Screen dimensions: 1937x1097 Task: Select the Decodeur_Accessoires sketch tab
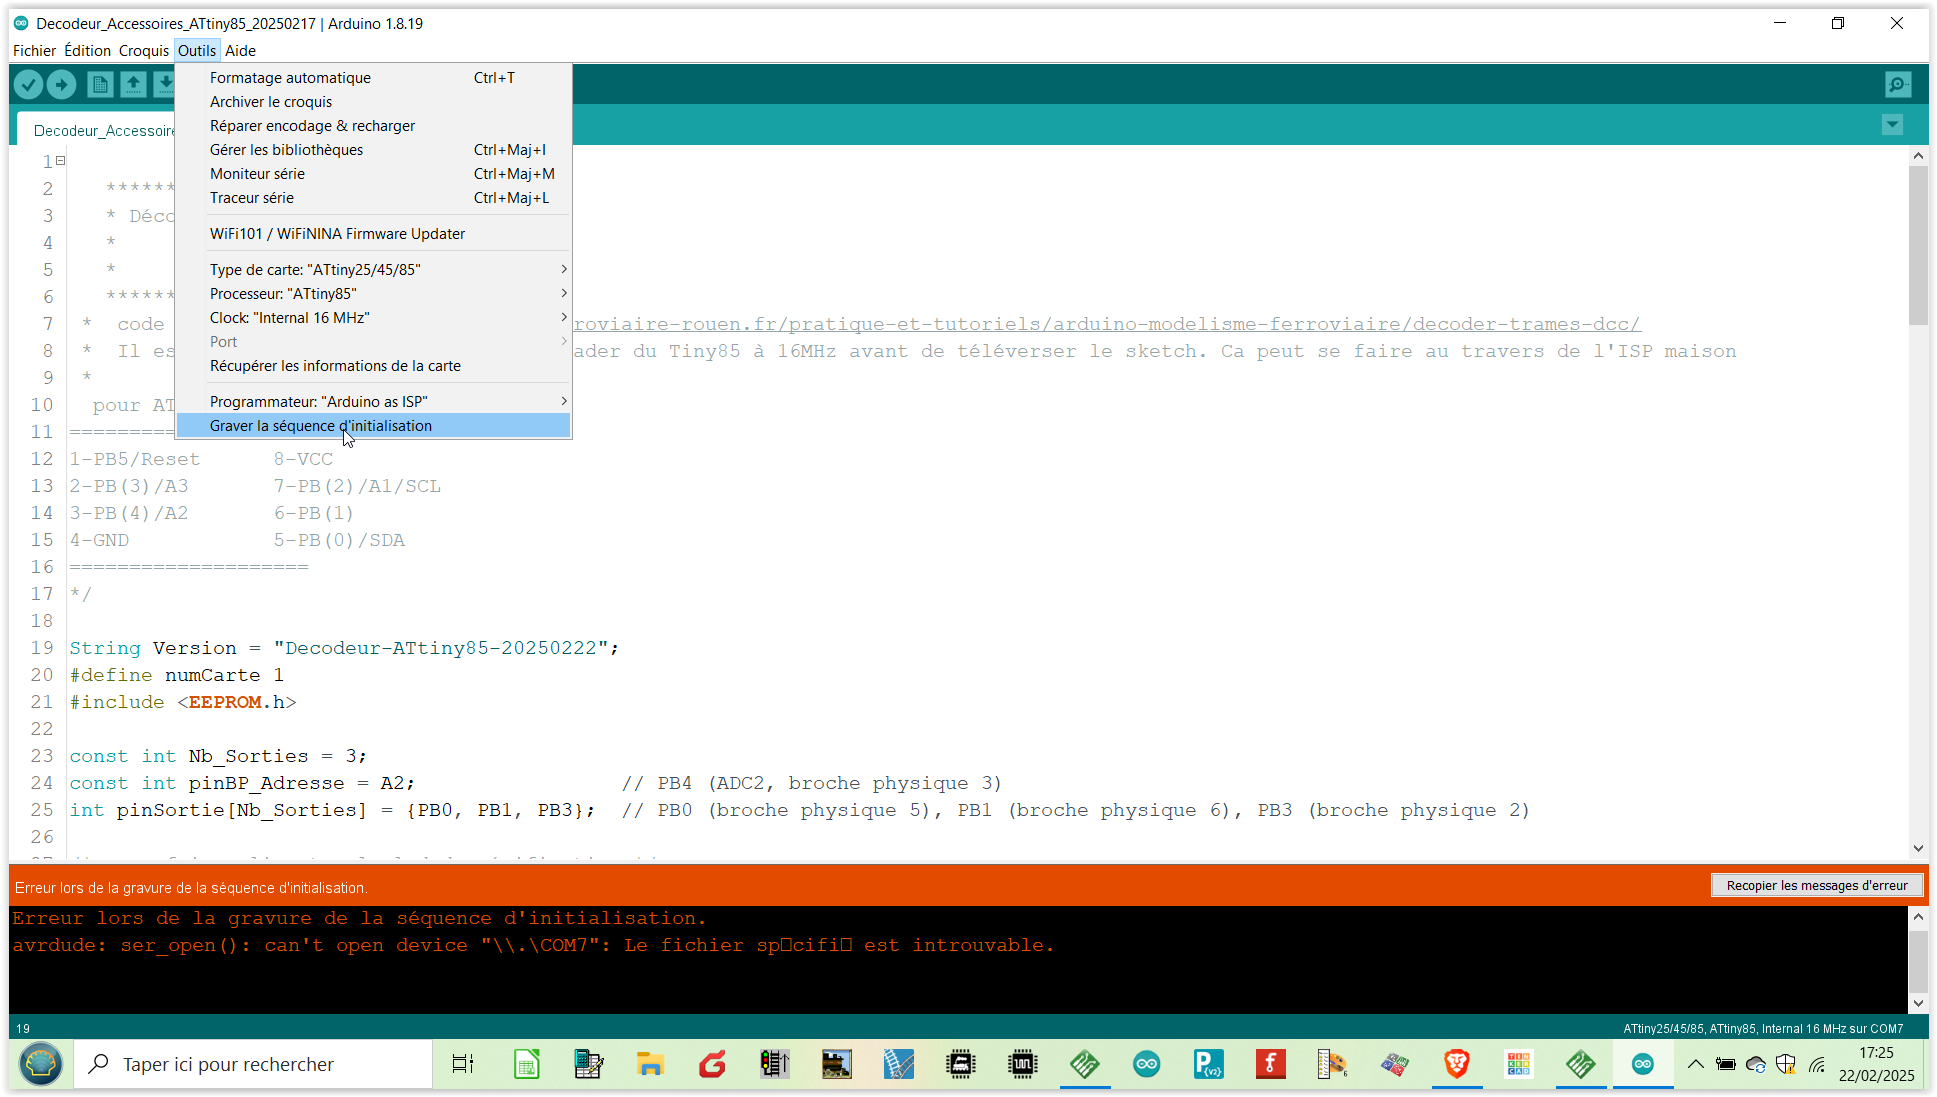[98, 130]
